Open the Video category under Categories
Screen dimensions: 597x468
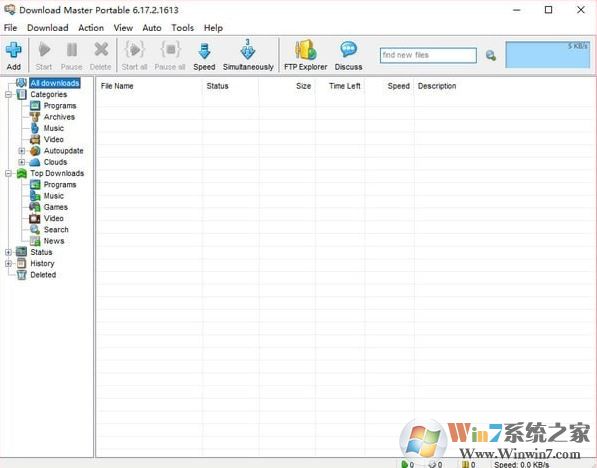click(x=54, y=139)
